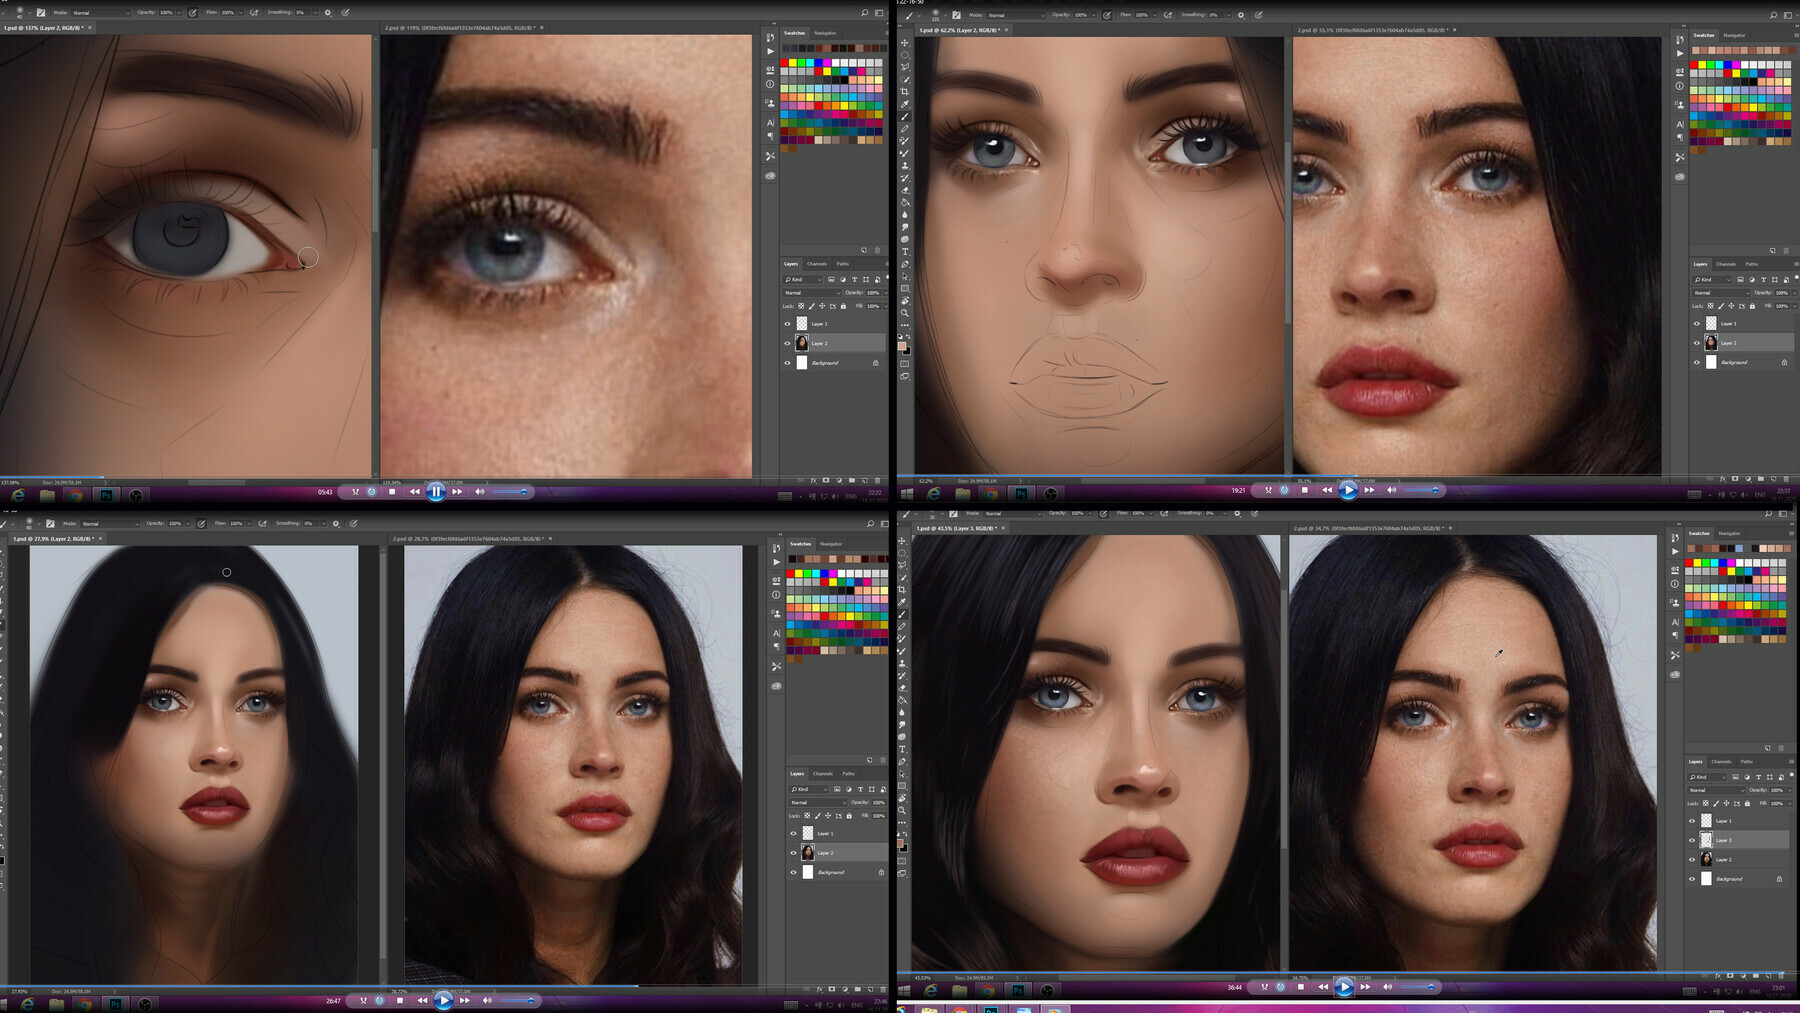This screenshot has height=1013, width=1800.
Task: Select the Type tool in bottom-right window
Action: pos(902,749)
